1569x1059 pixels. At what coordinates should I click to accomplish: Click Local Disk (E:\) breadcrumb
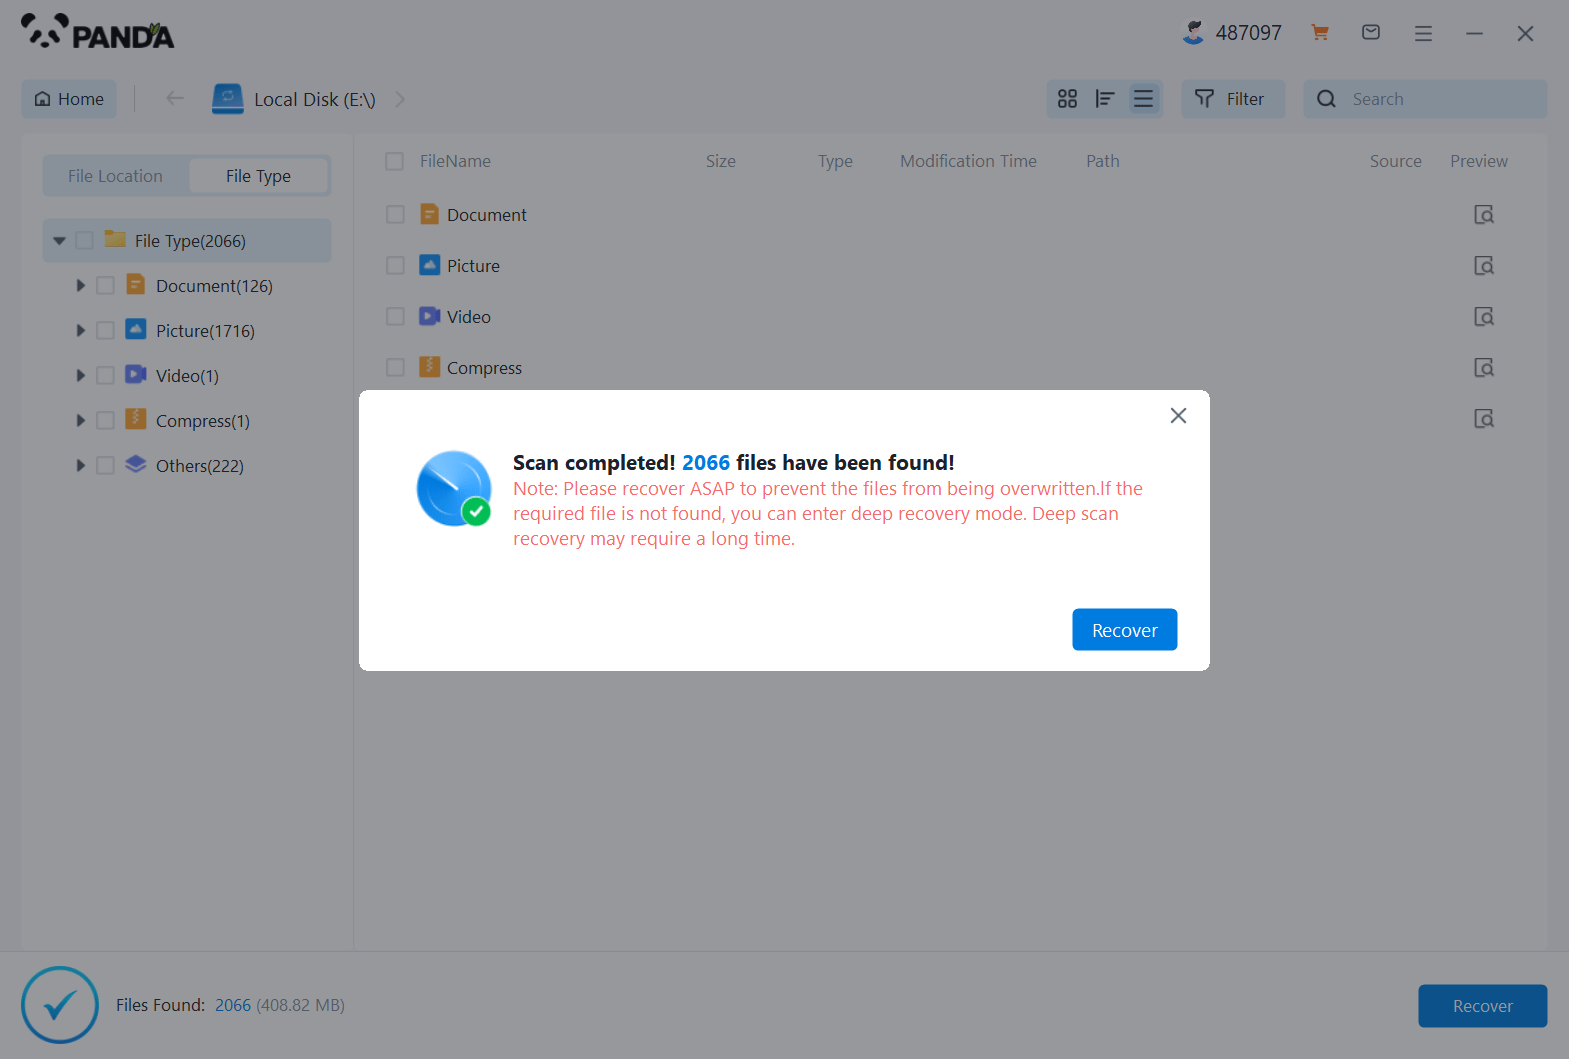coord(314,99)
